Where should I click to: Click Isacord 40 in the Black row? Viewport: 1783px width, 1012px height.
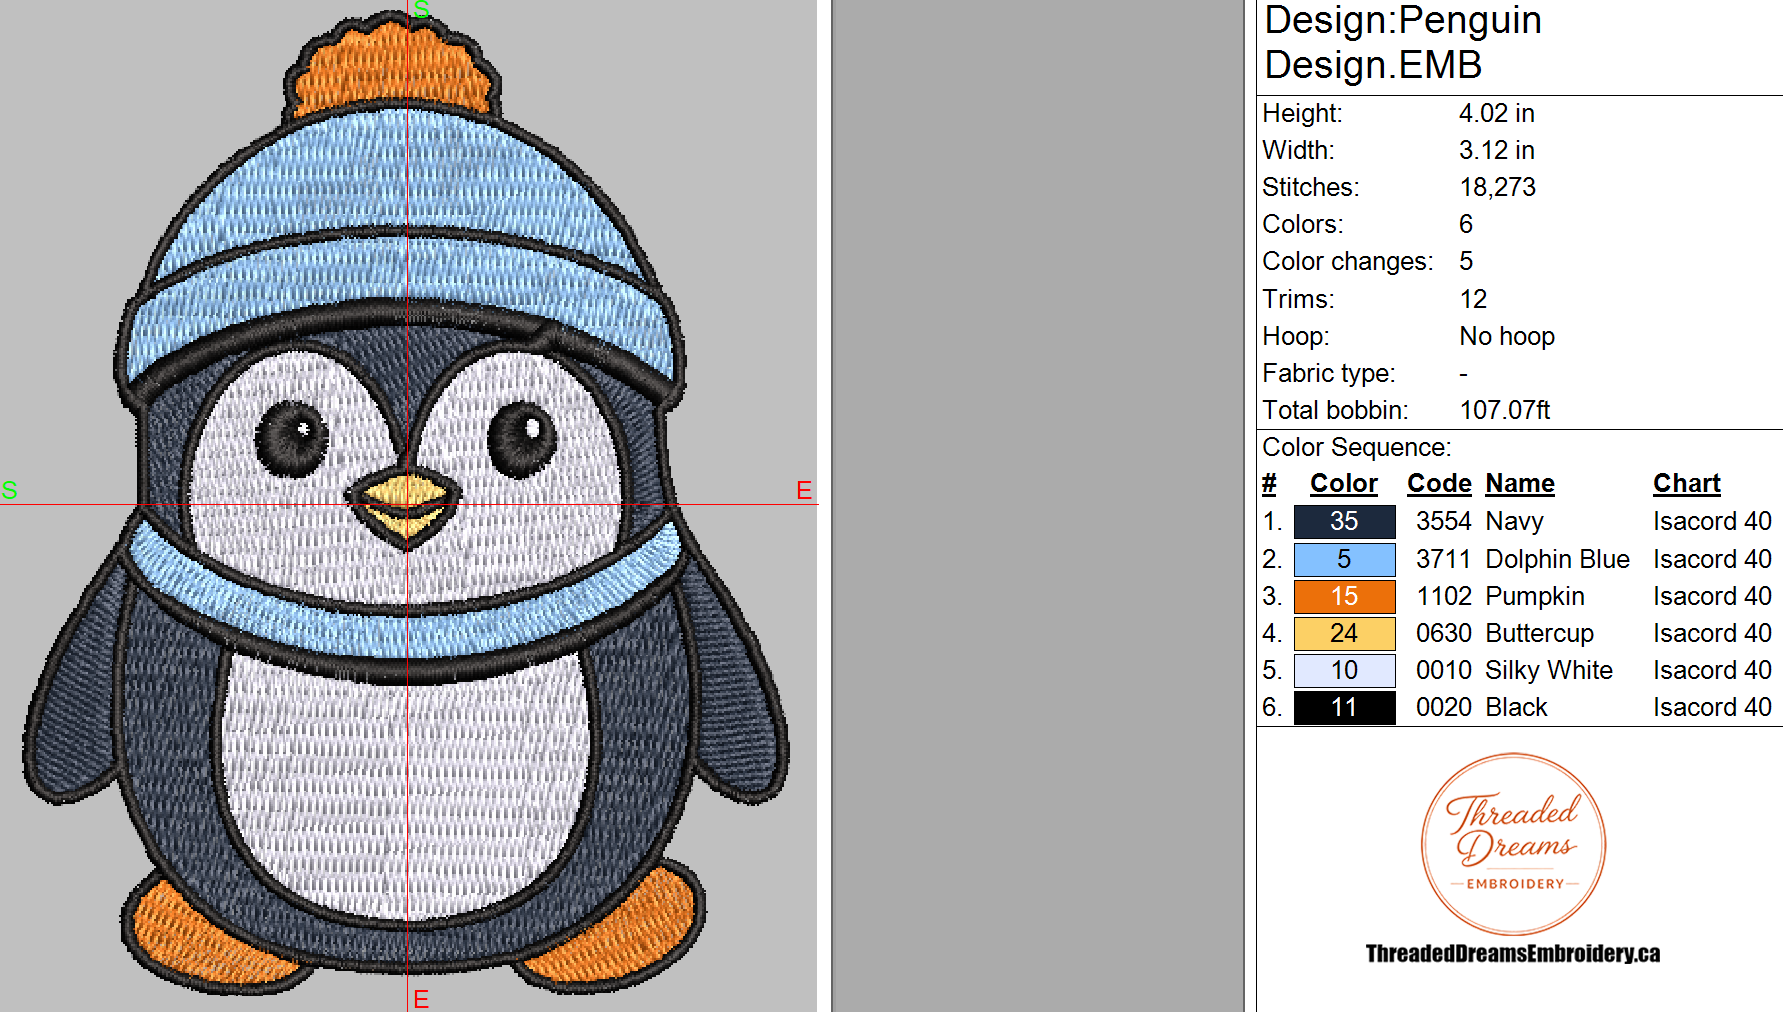pyautogui.click(x=1712, y=707)
